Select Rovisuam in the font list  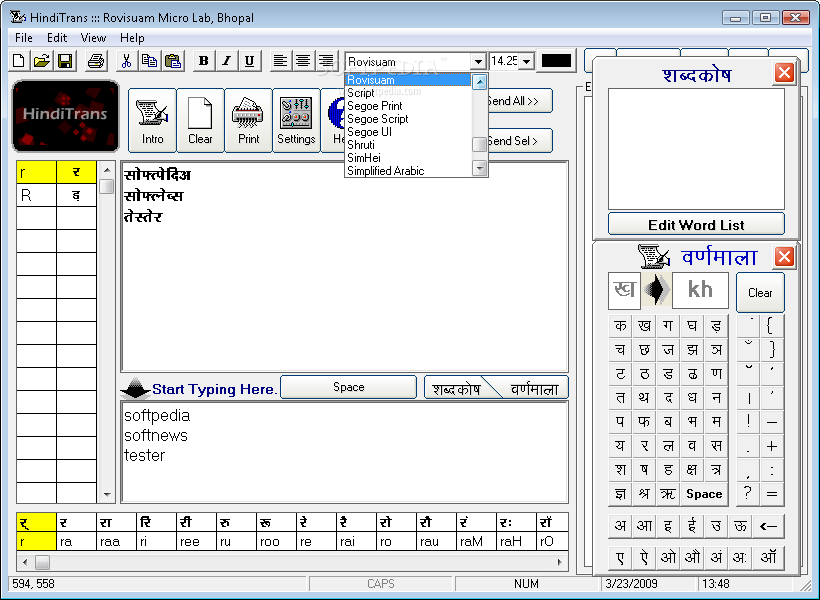tap(408, 80)
